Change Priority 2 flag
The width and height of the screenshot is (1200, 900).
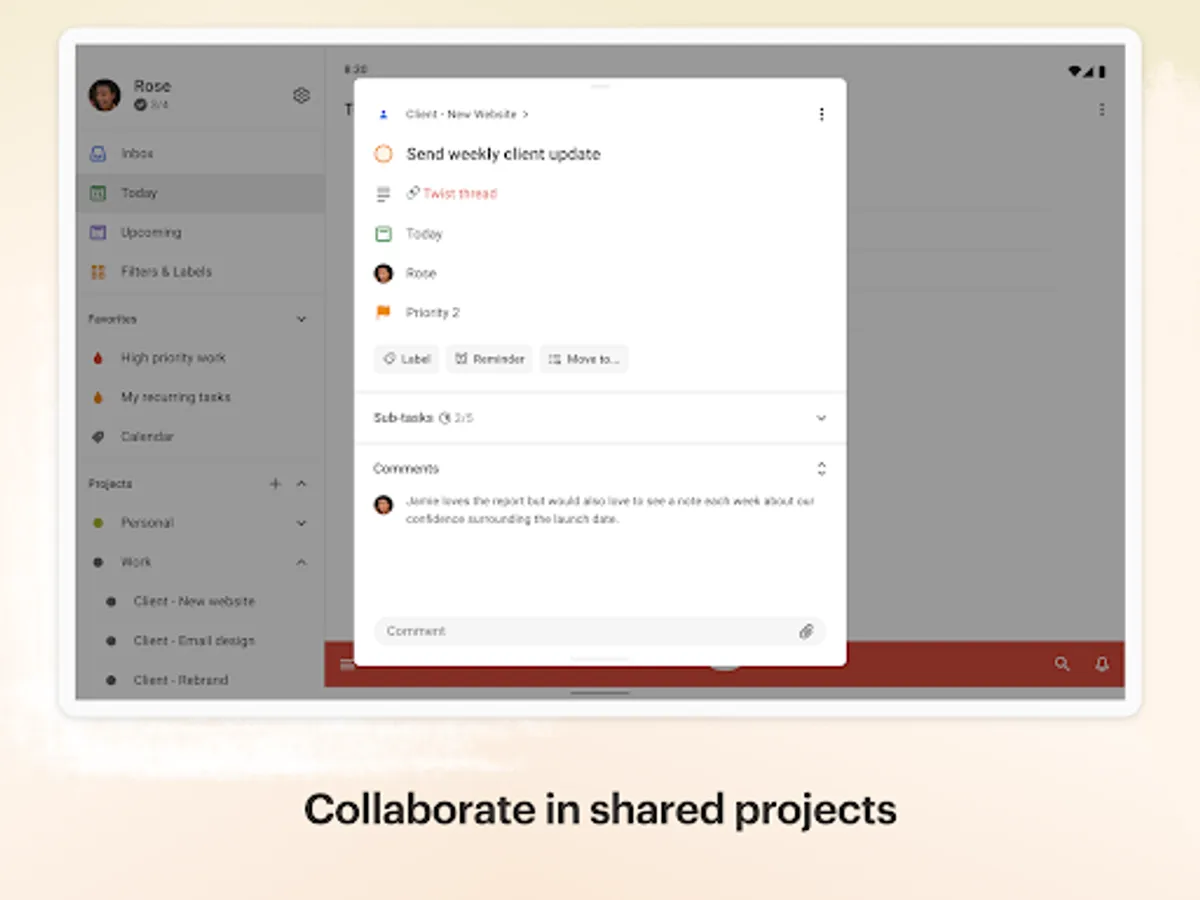point(433,313)
